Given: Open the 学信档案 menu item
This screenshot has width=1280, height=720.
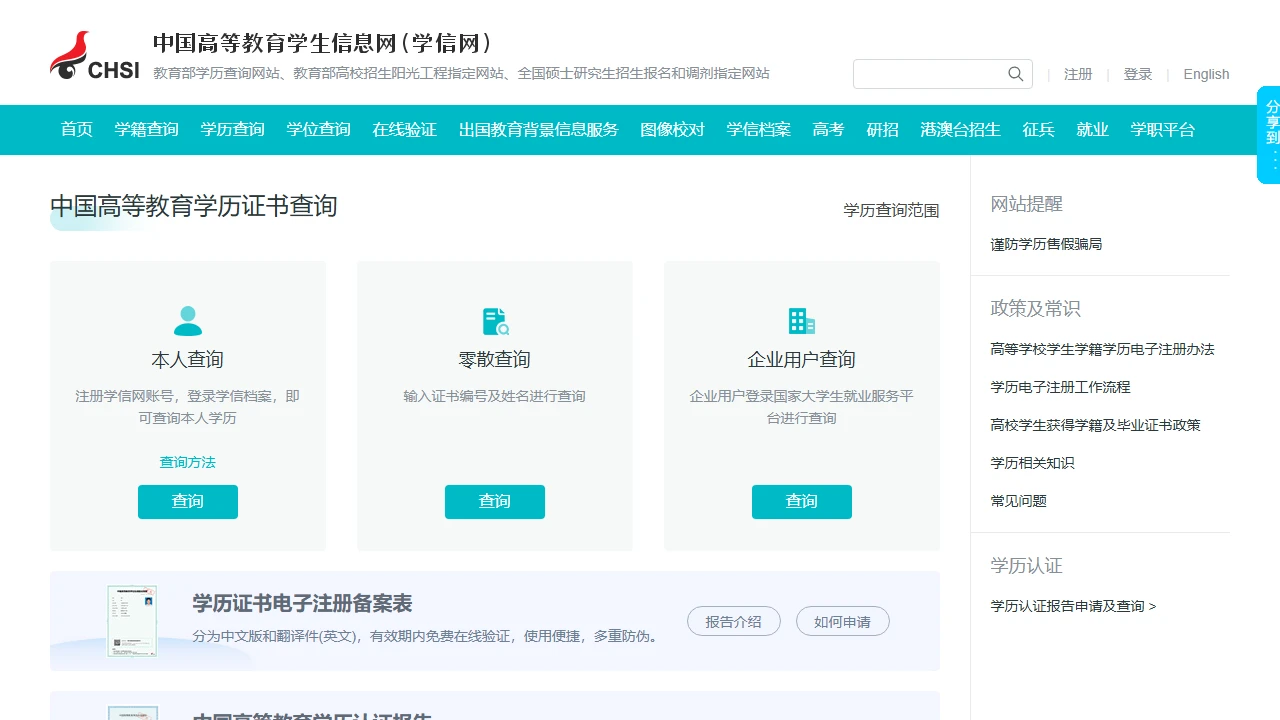Looking at the screenshot, I should [x=758, y=130].
